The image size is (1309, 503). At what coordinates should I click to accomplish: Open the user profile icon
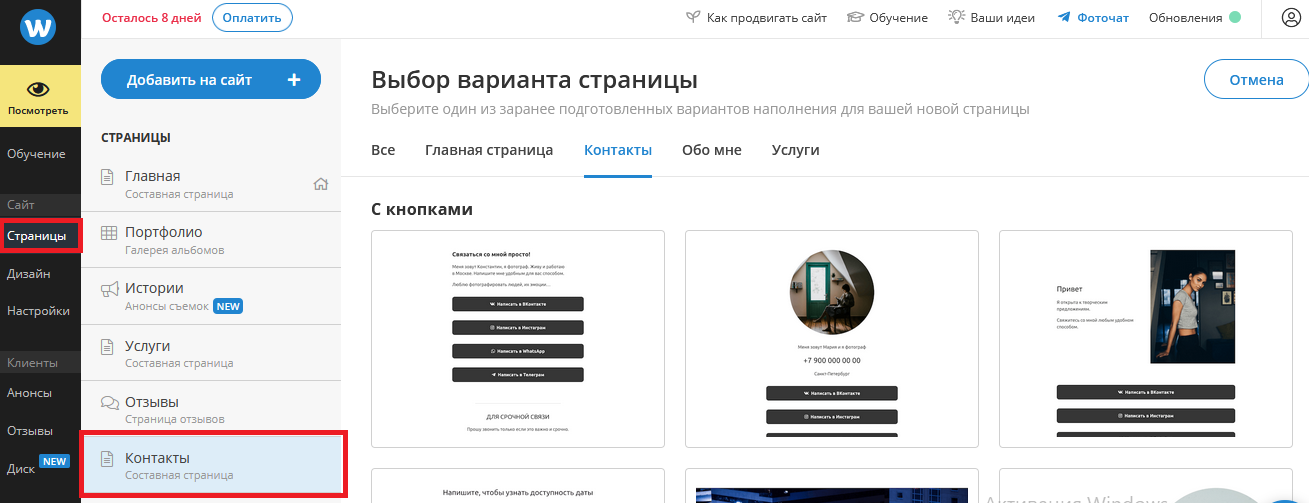[x=1291, y=18]
